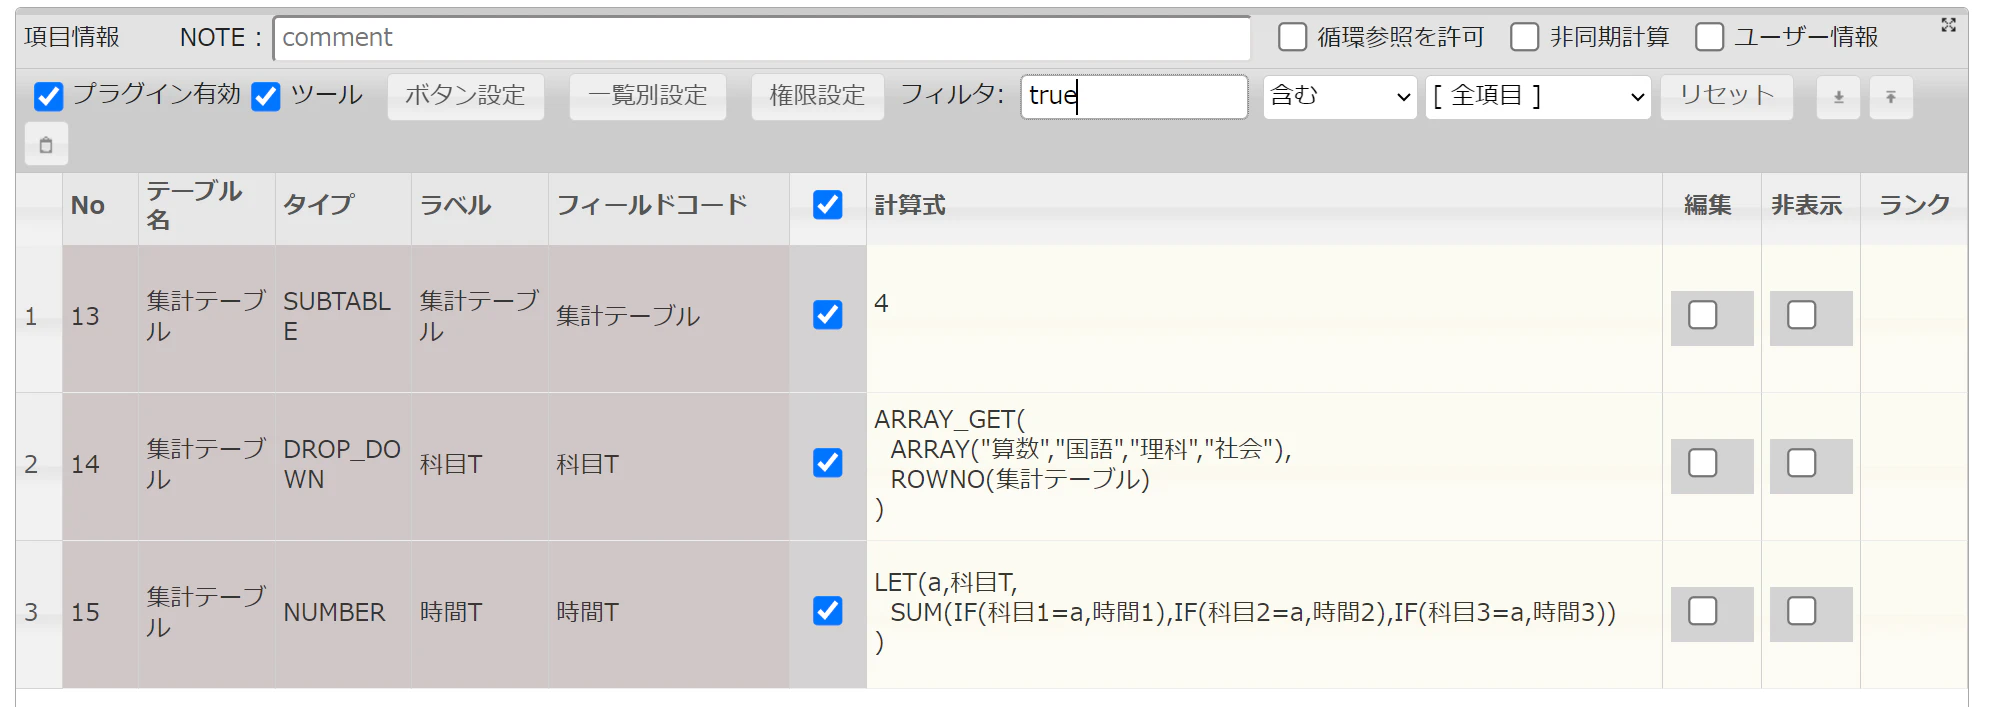Image resolution: width=1992 pixels, height=707 pixels.
Task: Check the 非表示 box for 時間T row
Action: click(1802, 611)
